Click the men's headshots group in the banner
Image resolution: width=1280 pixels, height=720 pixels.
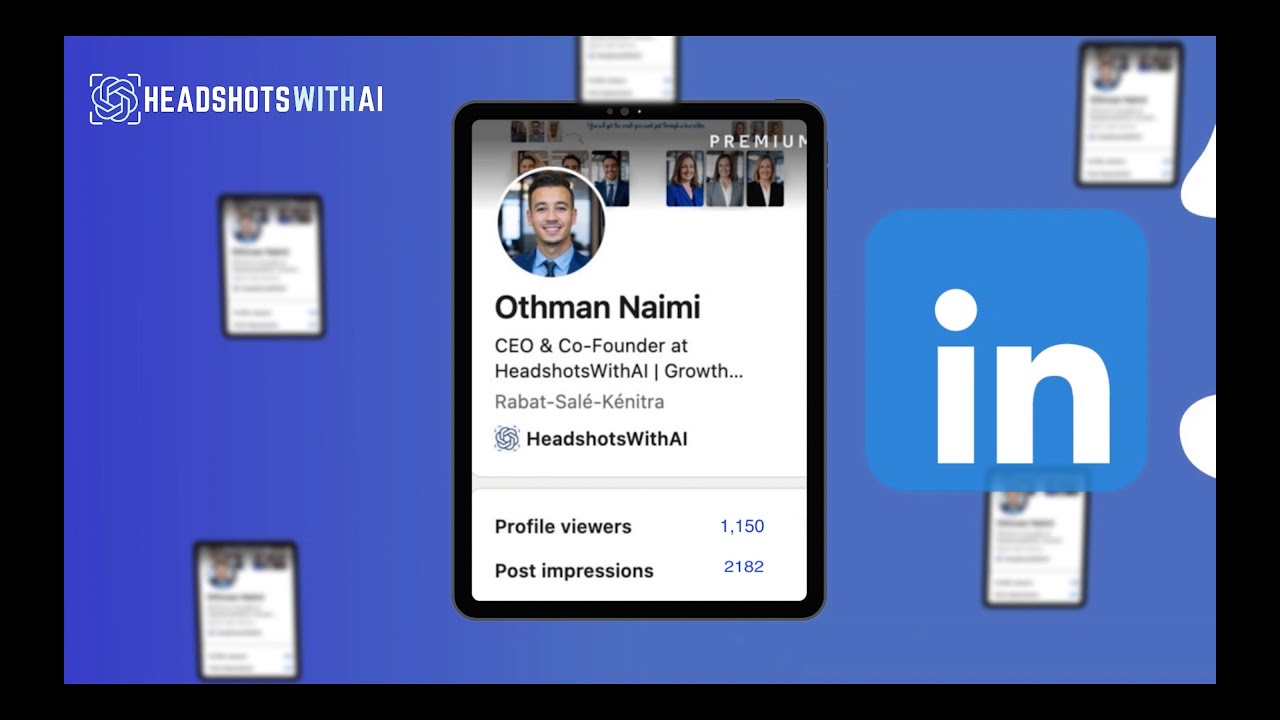click(571, 178)
